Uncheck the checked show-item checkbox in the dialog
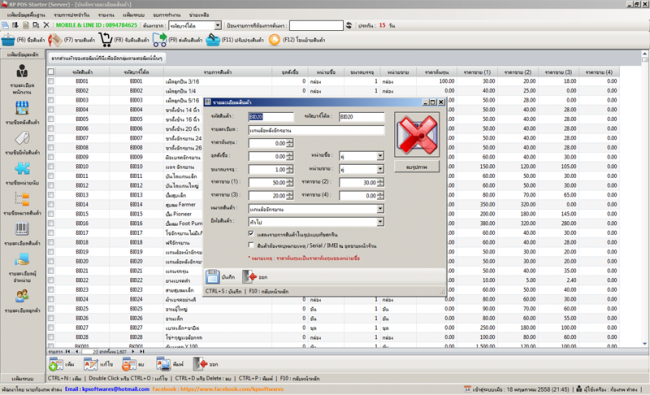This screenshot has width=650, height=395. [251, 234]
